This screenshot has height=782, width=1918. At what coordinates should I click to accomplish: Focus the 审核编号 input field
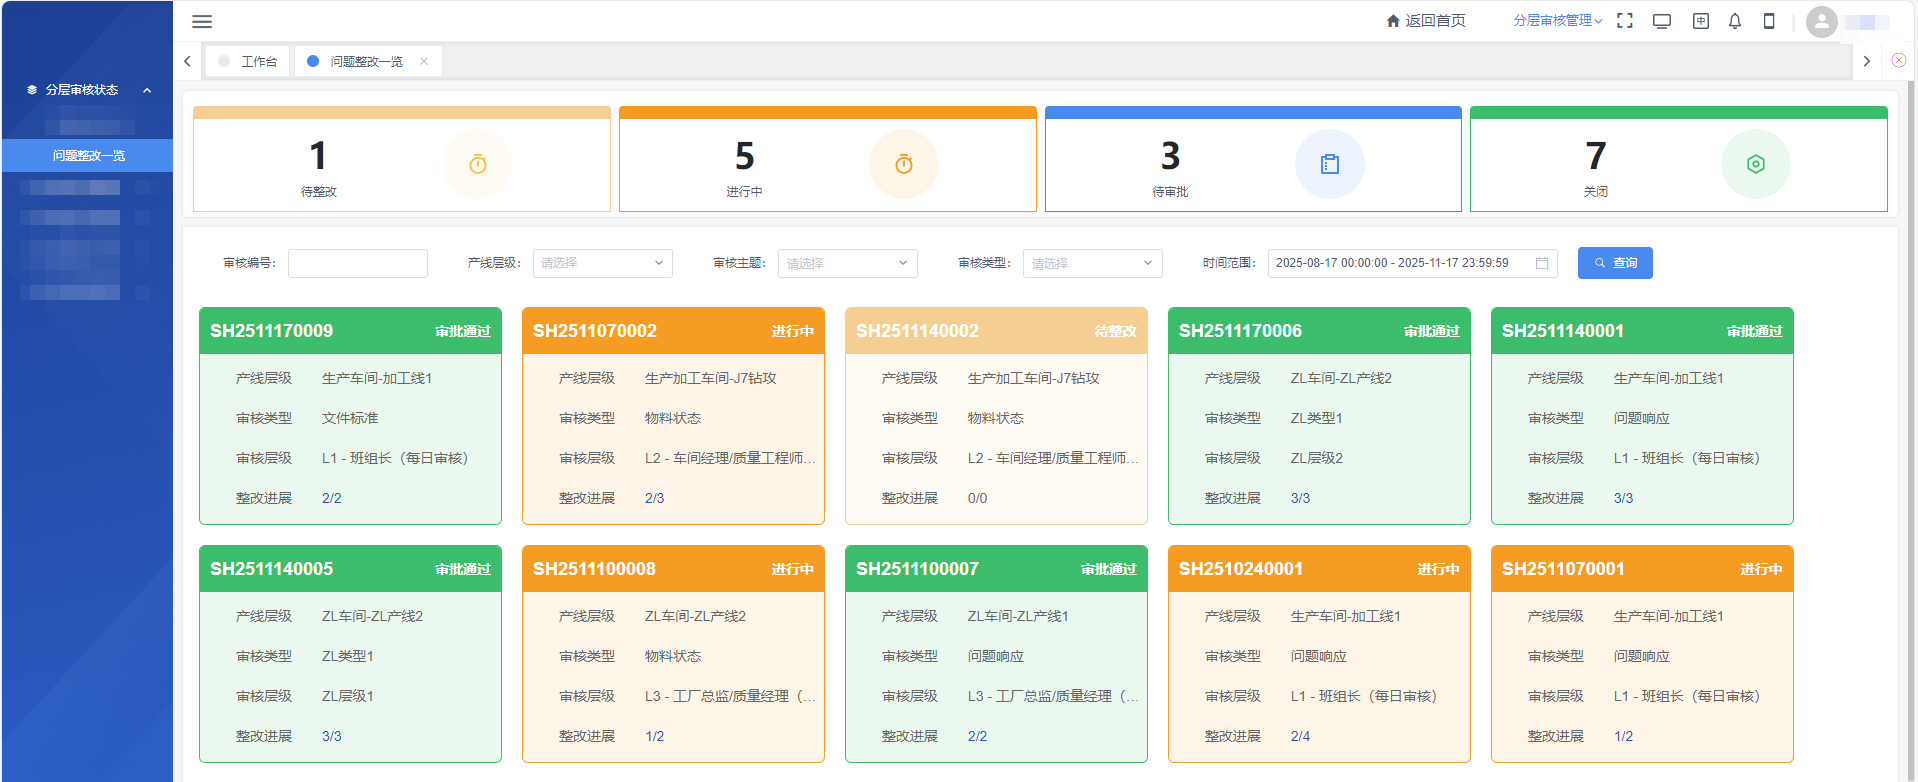pos(358,263)
